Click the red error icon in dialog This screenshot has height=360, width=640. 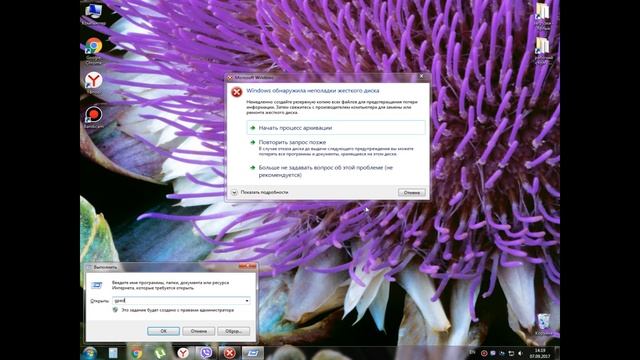(237, 92)
